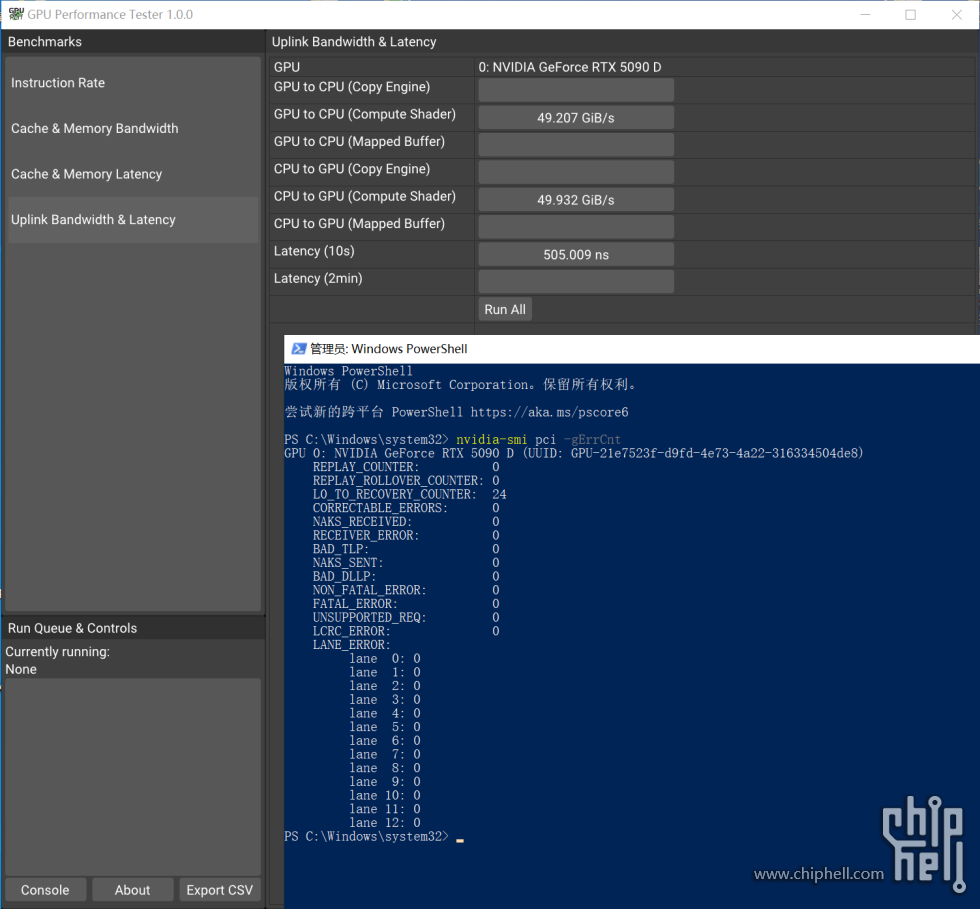This screenshot has height=909, width=980.
Task: Click the PowerShell window title bar
Action: point(632,349)
